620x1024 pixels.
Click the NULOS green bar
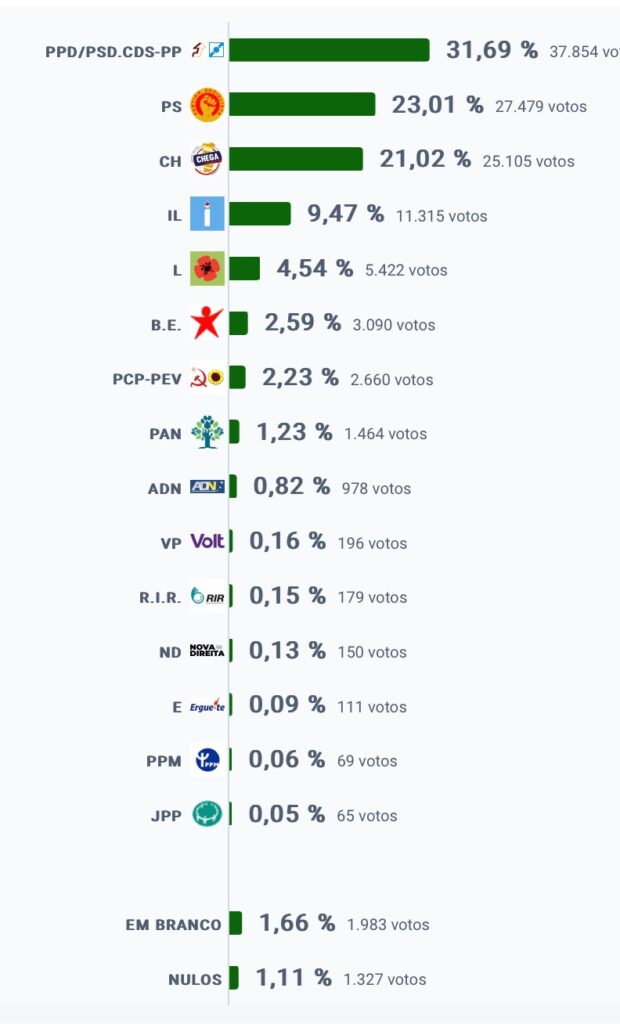(x=233, y=978)
